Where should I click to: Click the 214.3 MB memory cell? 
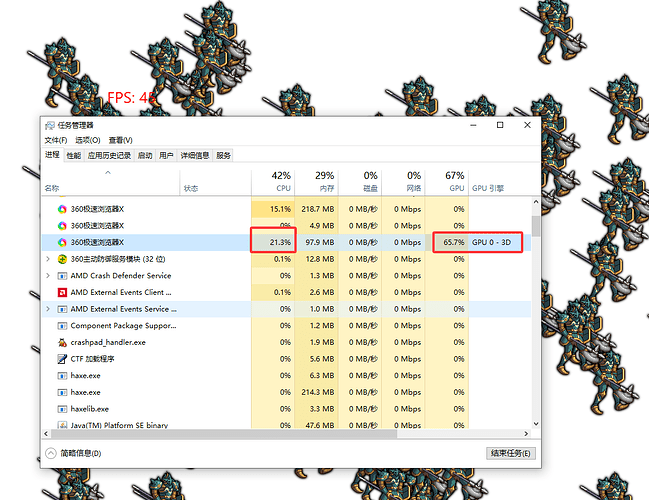(x=317, y=392)
